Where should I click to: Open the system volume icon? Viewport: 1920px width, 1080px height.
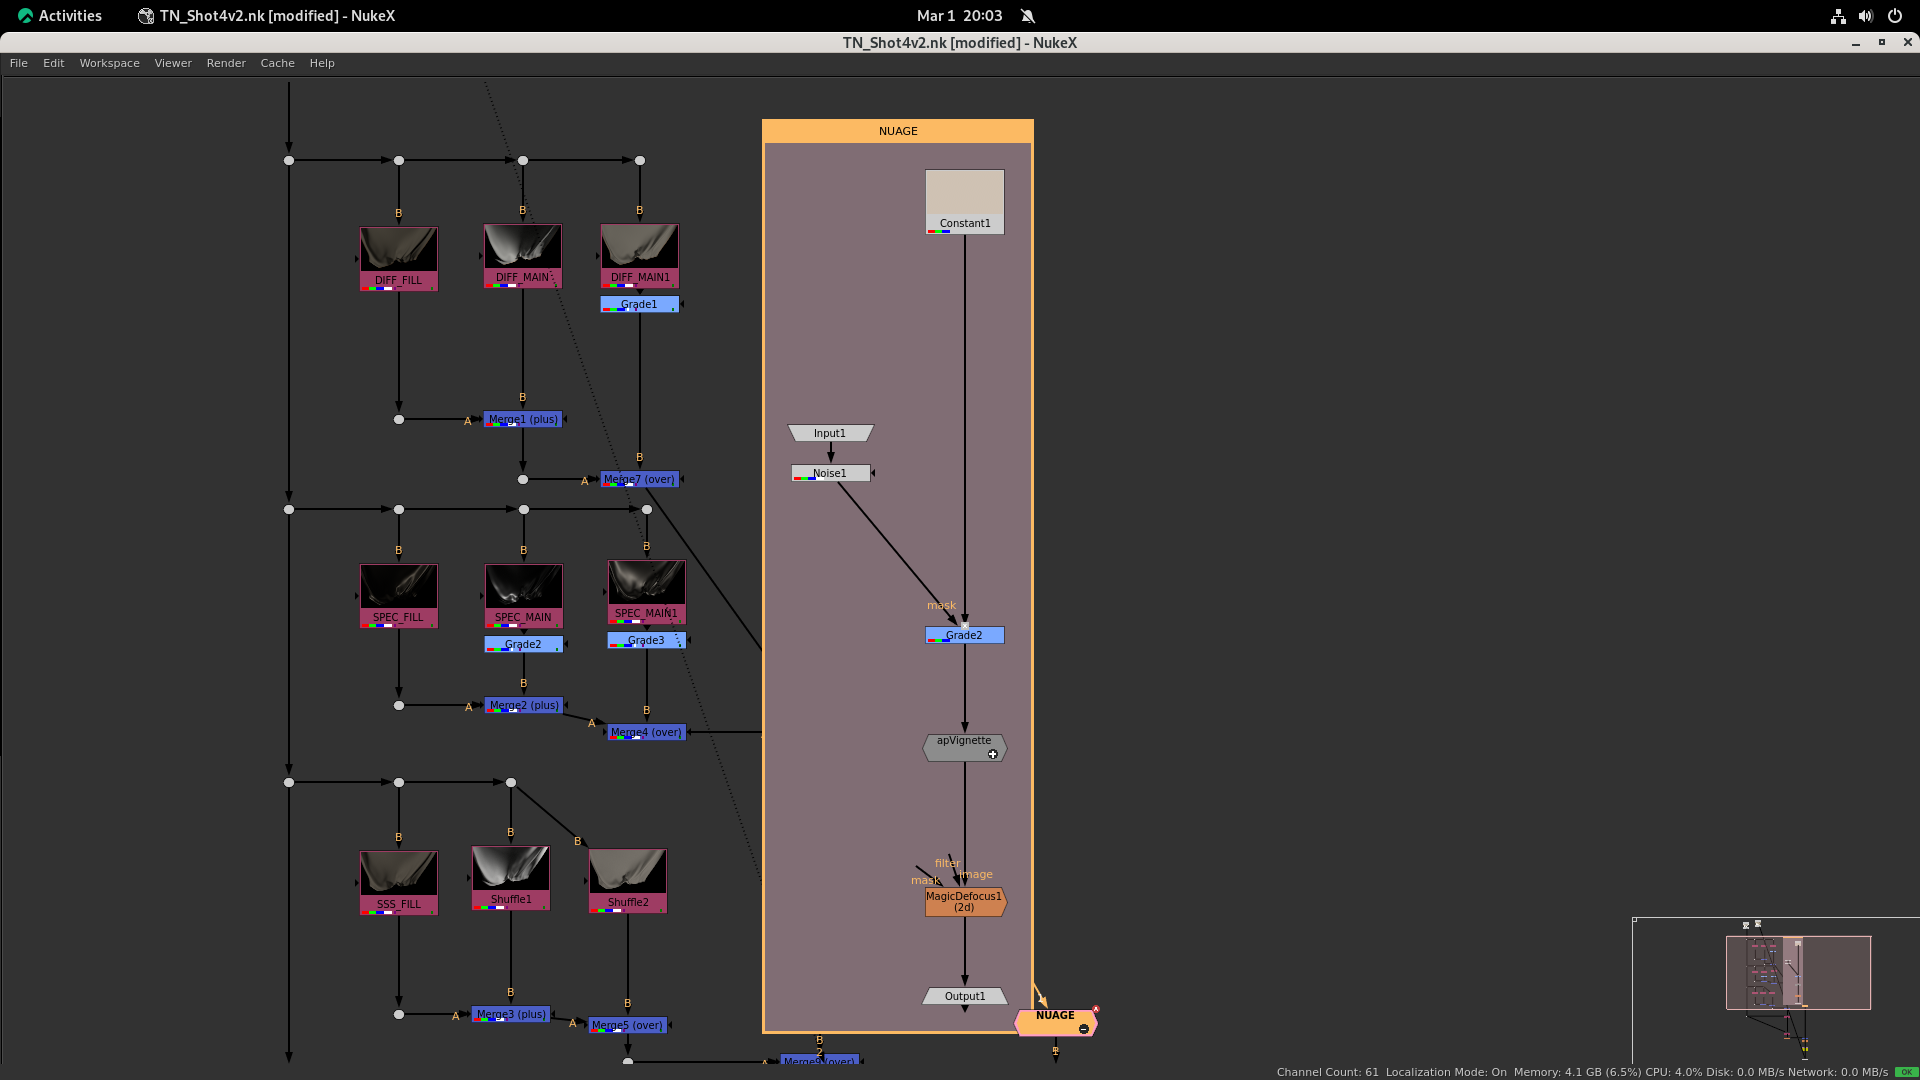tap(1865, 16)
